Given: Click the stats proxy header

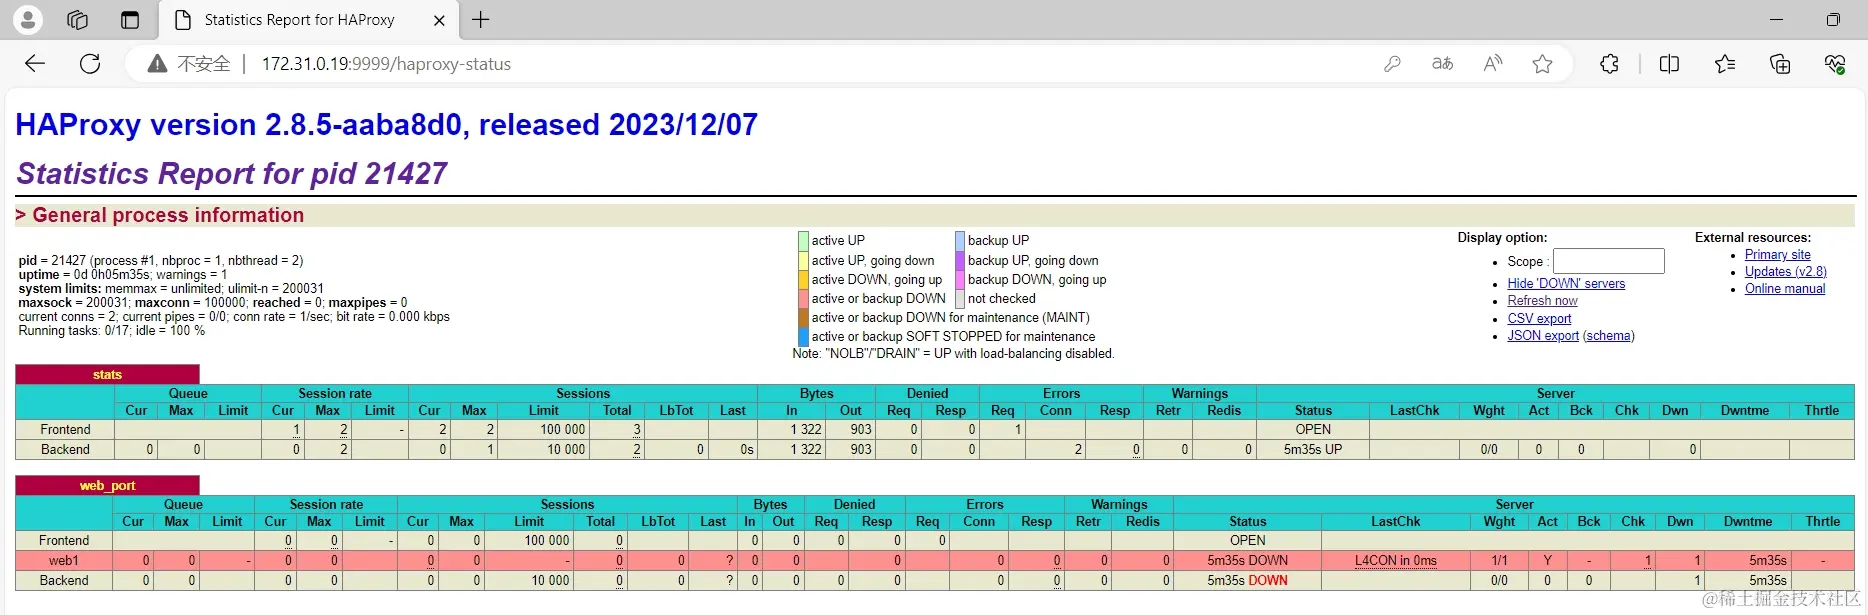Looking at the screenshot, I should pos(107,375).
